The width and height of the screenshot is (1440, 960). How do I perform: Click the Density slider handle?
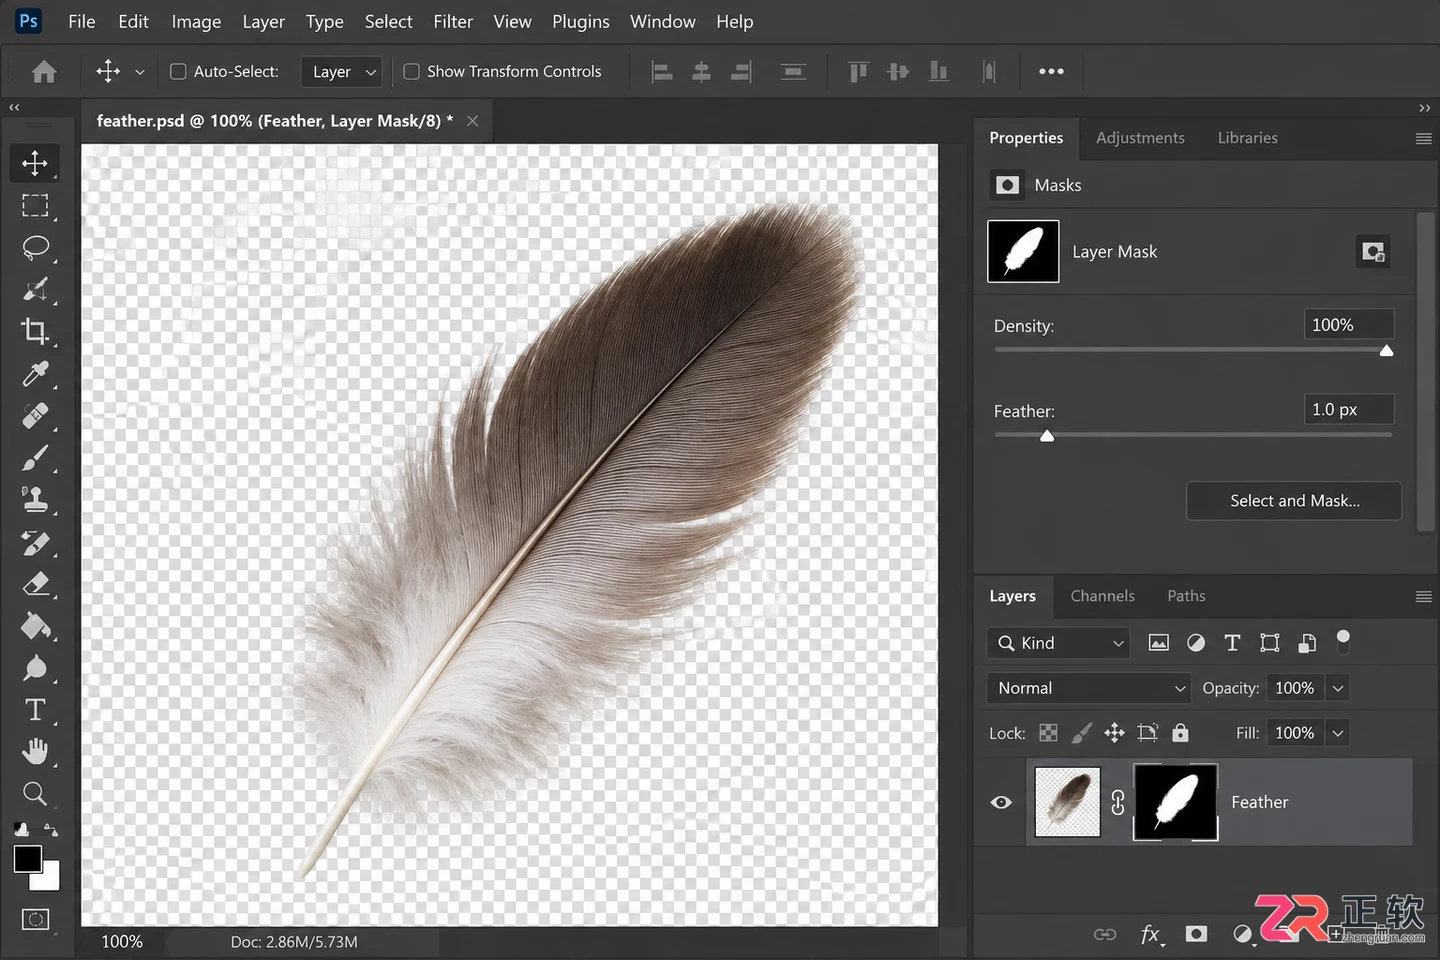point(1386,351)
